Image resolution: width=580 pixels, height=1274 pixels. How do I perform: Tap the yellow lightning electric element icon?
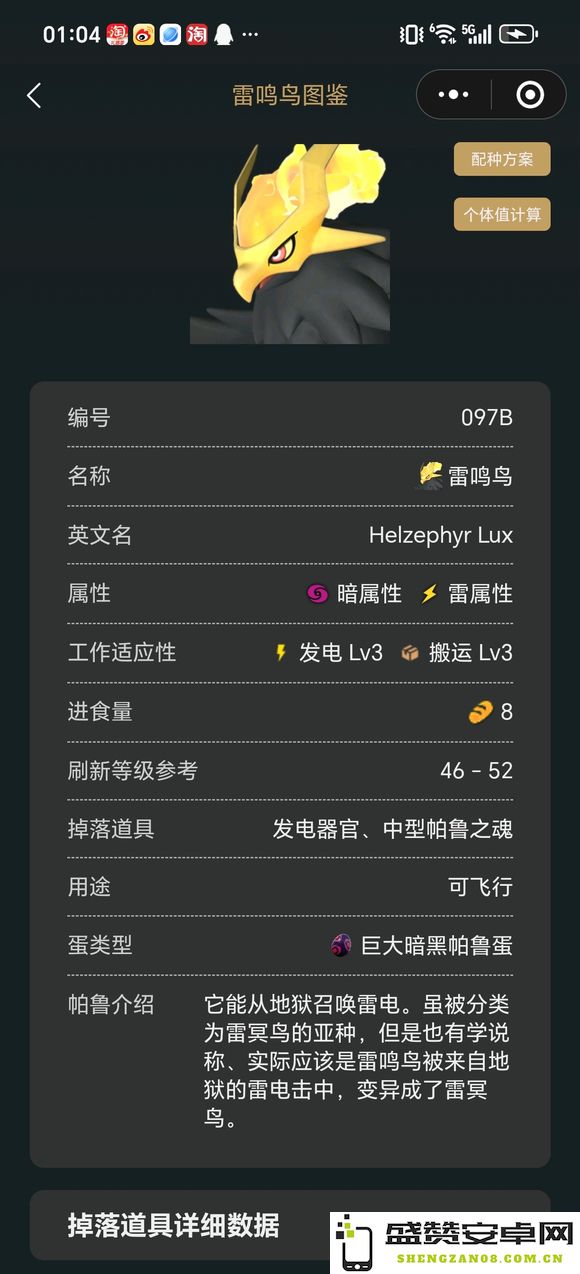pos(429,594)
